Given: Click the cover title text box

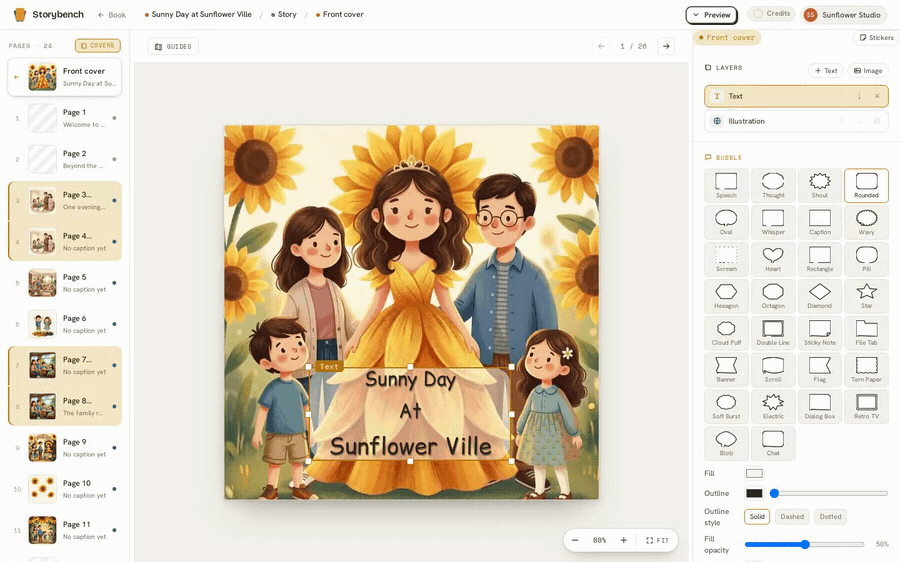Looking at the screenshot, I should (x=410, y=413).
